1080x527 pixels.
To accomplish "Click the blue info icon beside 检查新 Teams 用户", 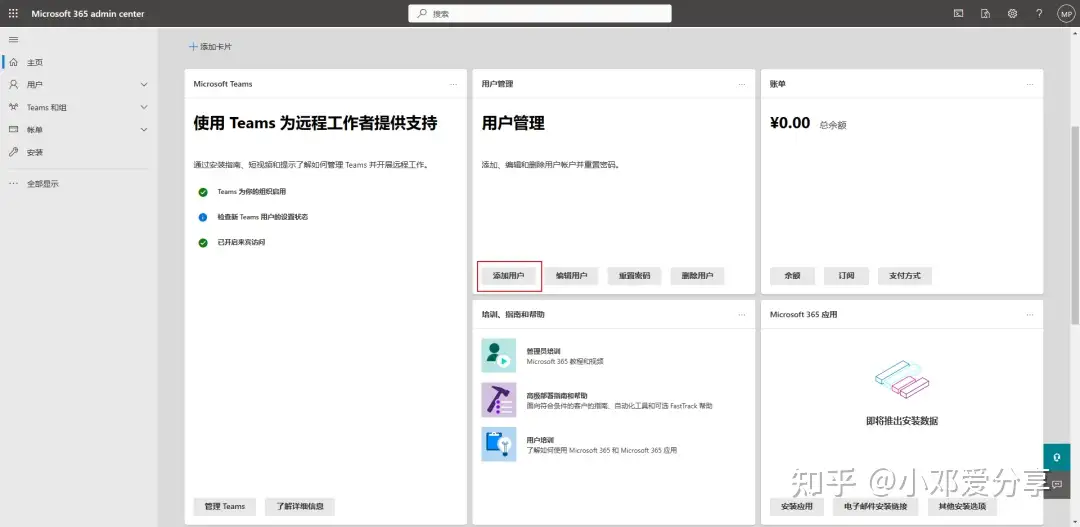I will (203, 217).
